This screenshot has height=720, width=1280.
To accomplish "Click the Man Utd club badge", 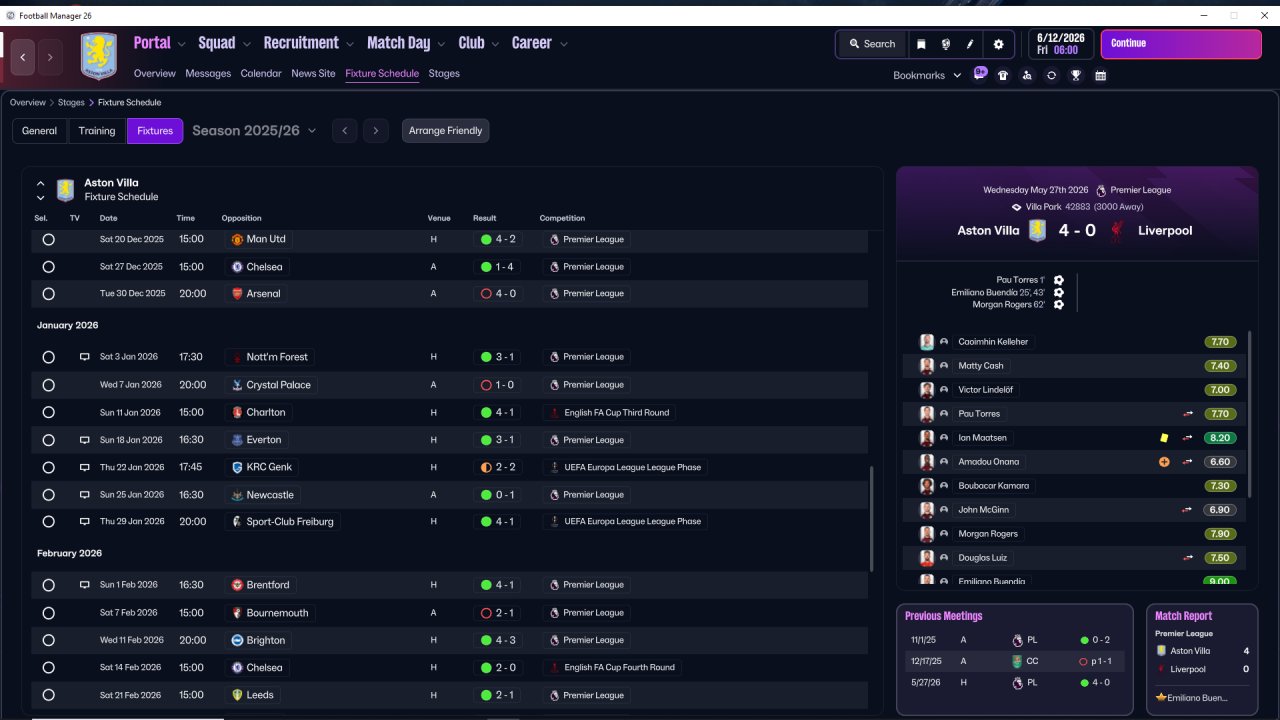I will click(x=237, y=240).
